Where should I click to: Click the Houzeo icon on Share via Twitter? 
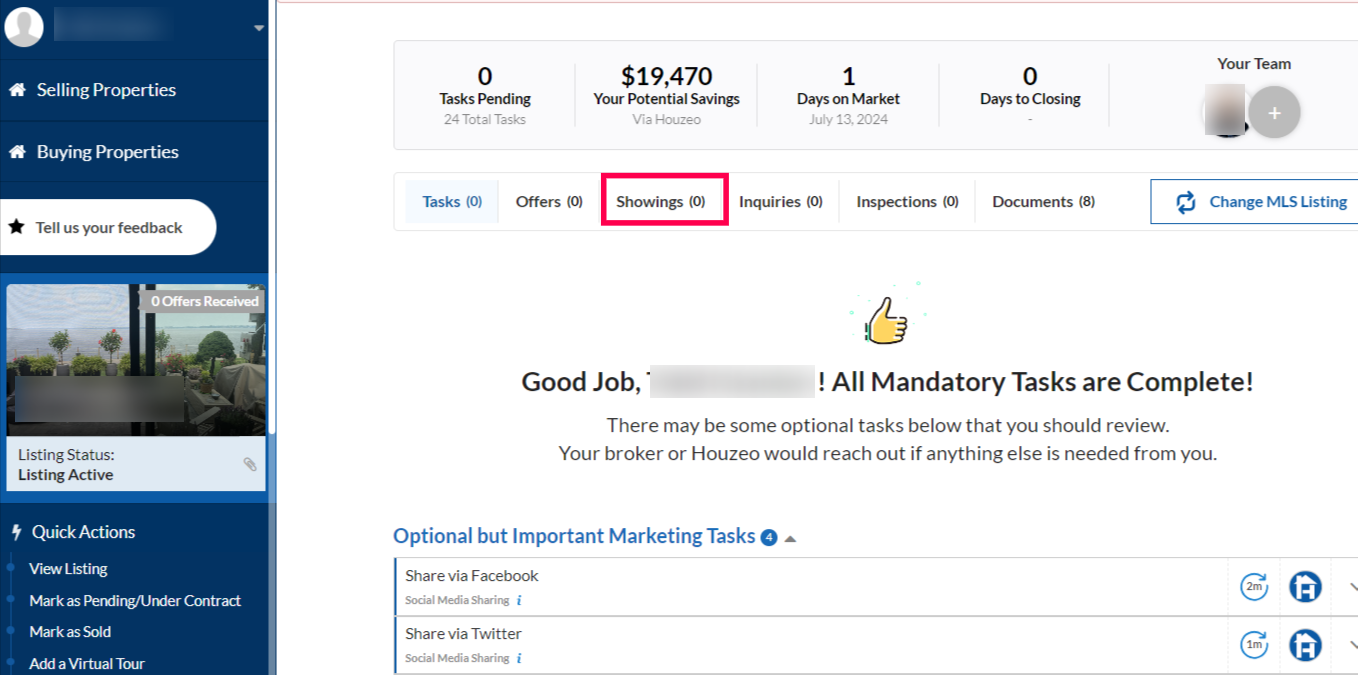1305,645
